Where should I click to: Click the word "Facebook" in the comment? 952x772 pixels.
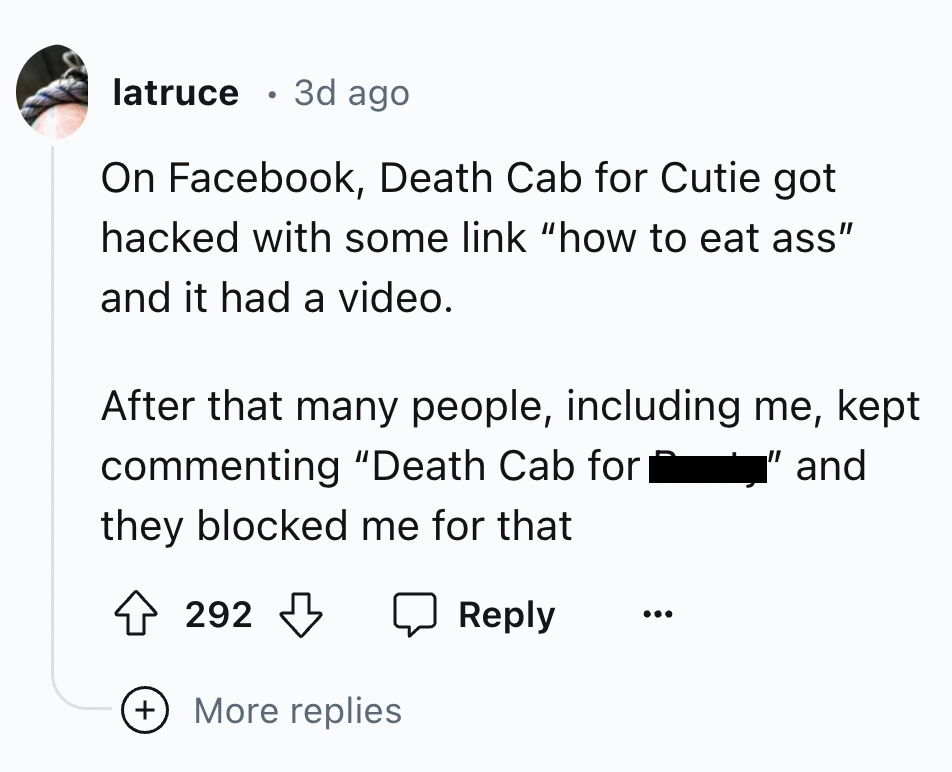[x=262, y=179]
